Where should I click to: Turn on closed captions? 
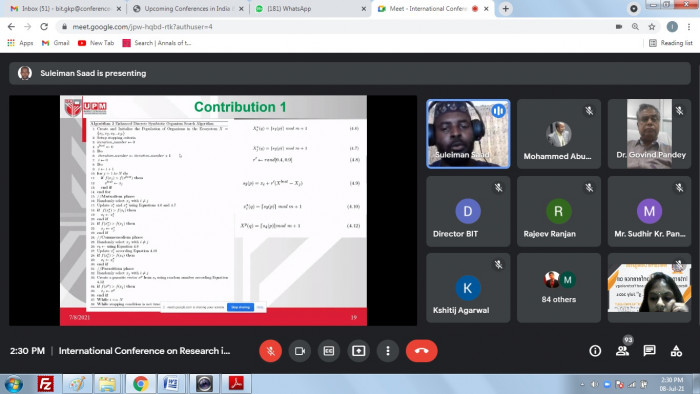tap(329, 351)
